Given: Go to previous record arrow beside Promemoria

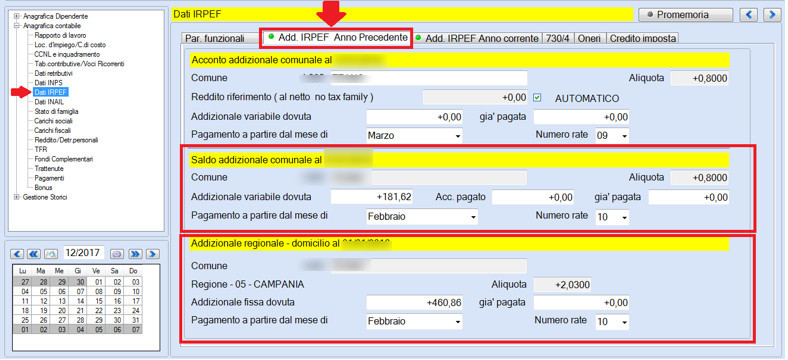Looking at the screenshot, I should point(749,15).
